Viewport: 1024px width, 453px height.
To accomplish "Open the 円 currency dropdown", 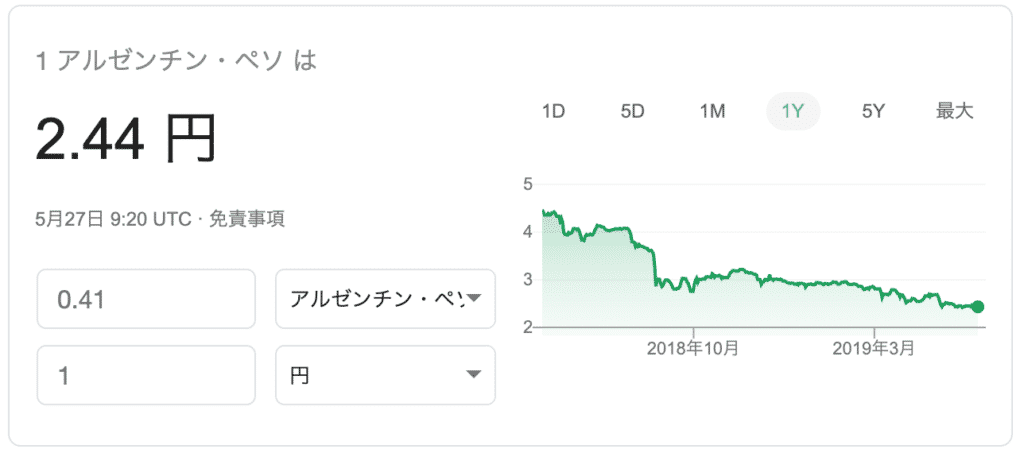I will 385,375.
